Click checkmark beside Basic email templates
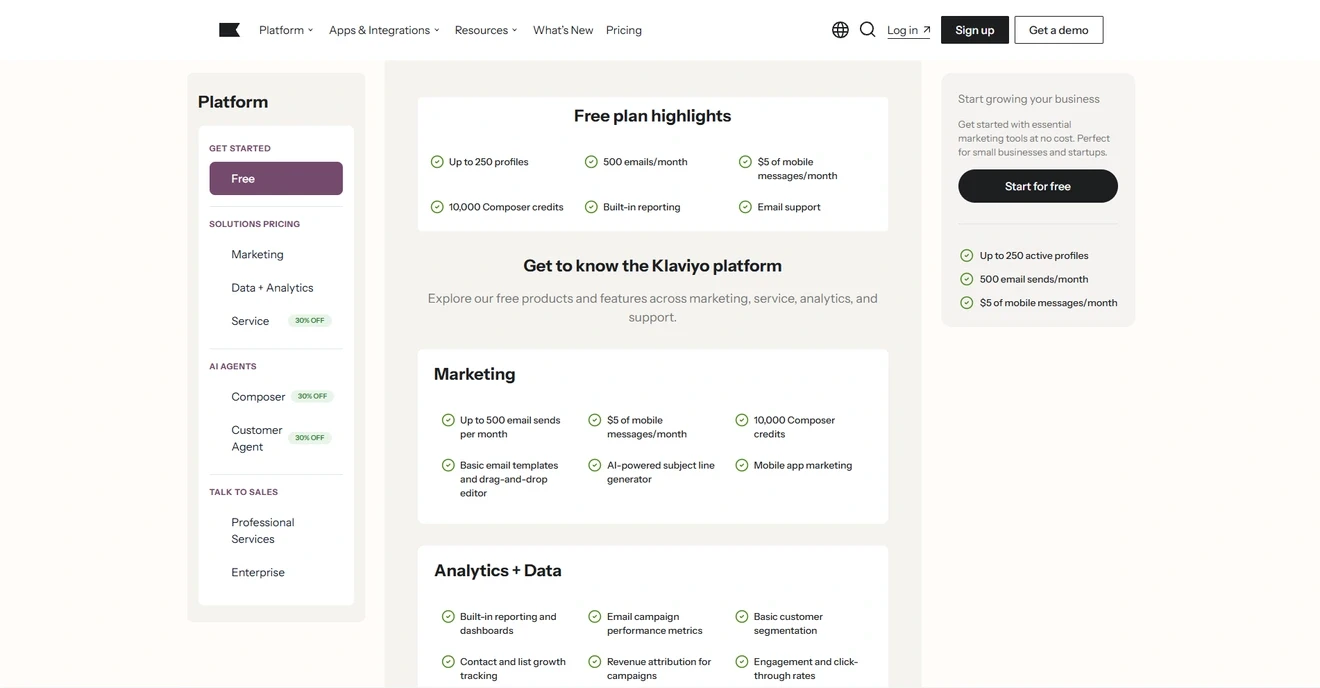This screenshot has width=1320, height=688. tap(448, 465)
